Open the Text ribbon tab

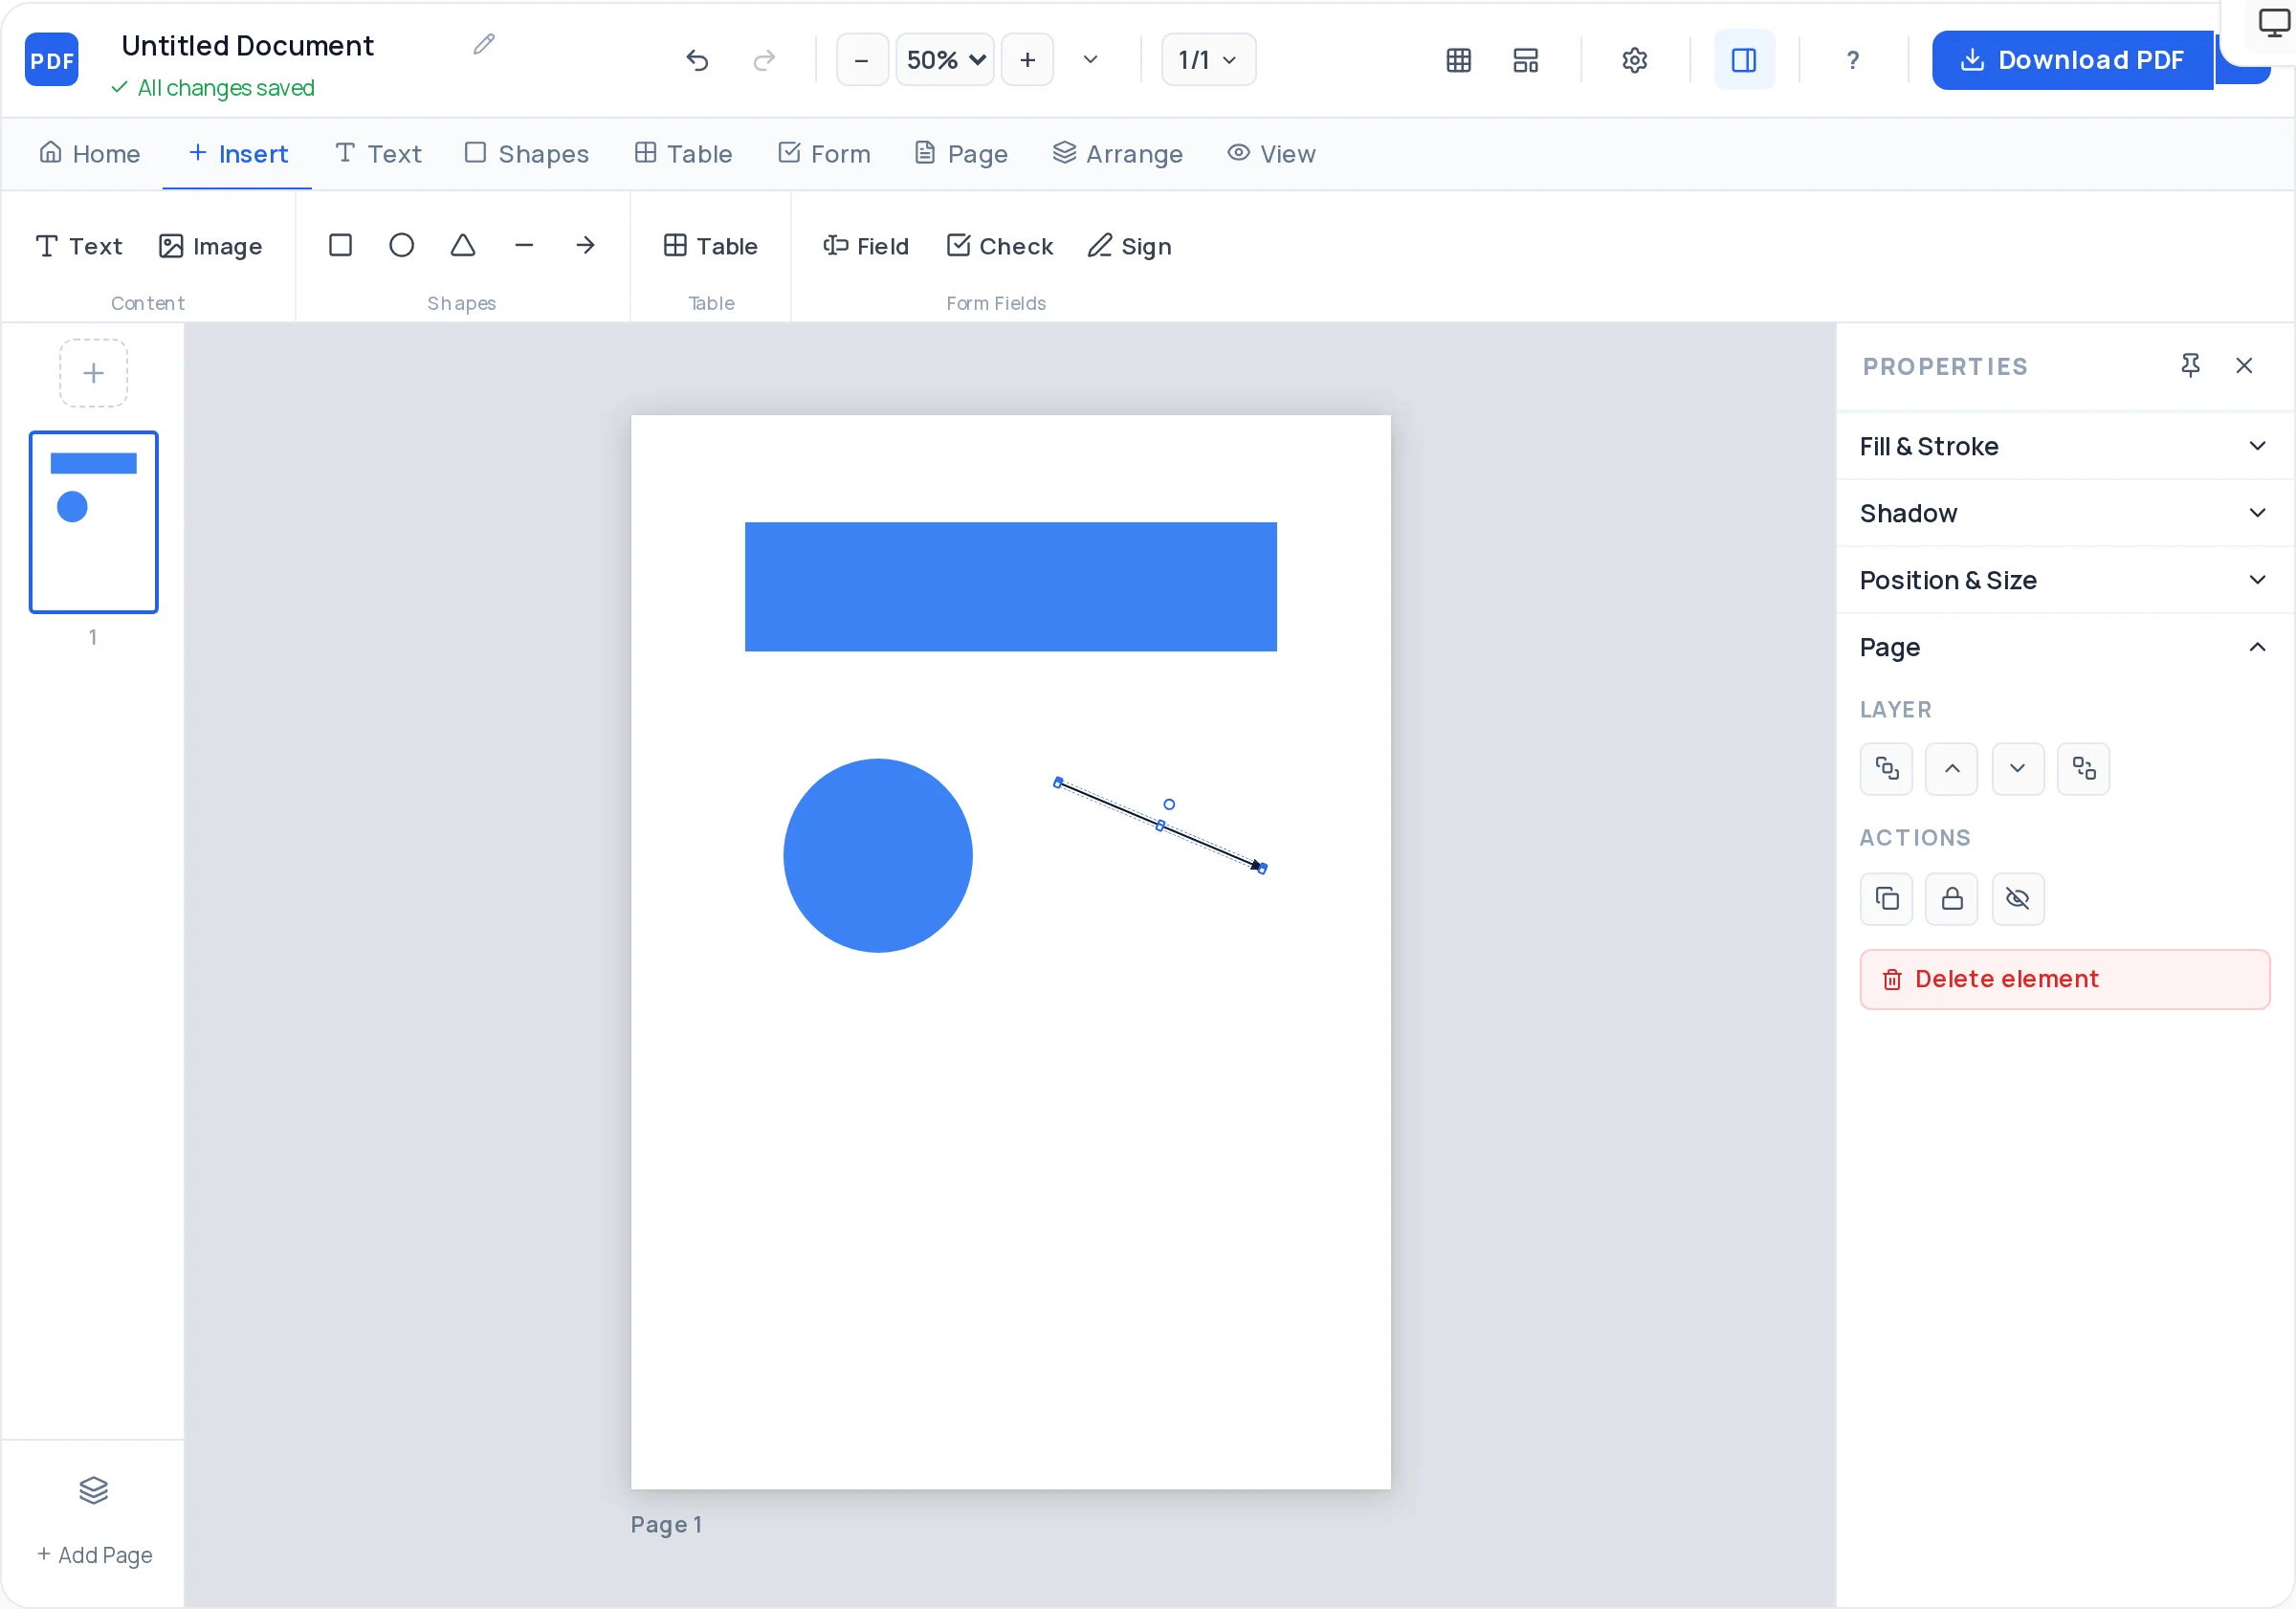pyautogui.click(x=378, y=154)
